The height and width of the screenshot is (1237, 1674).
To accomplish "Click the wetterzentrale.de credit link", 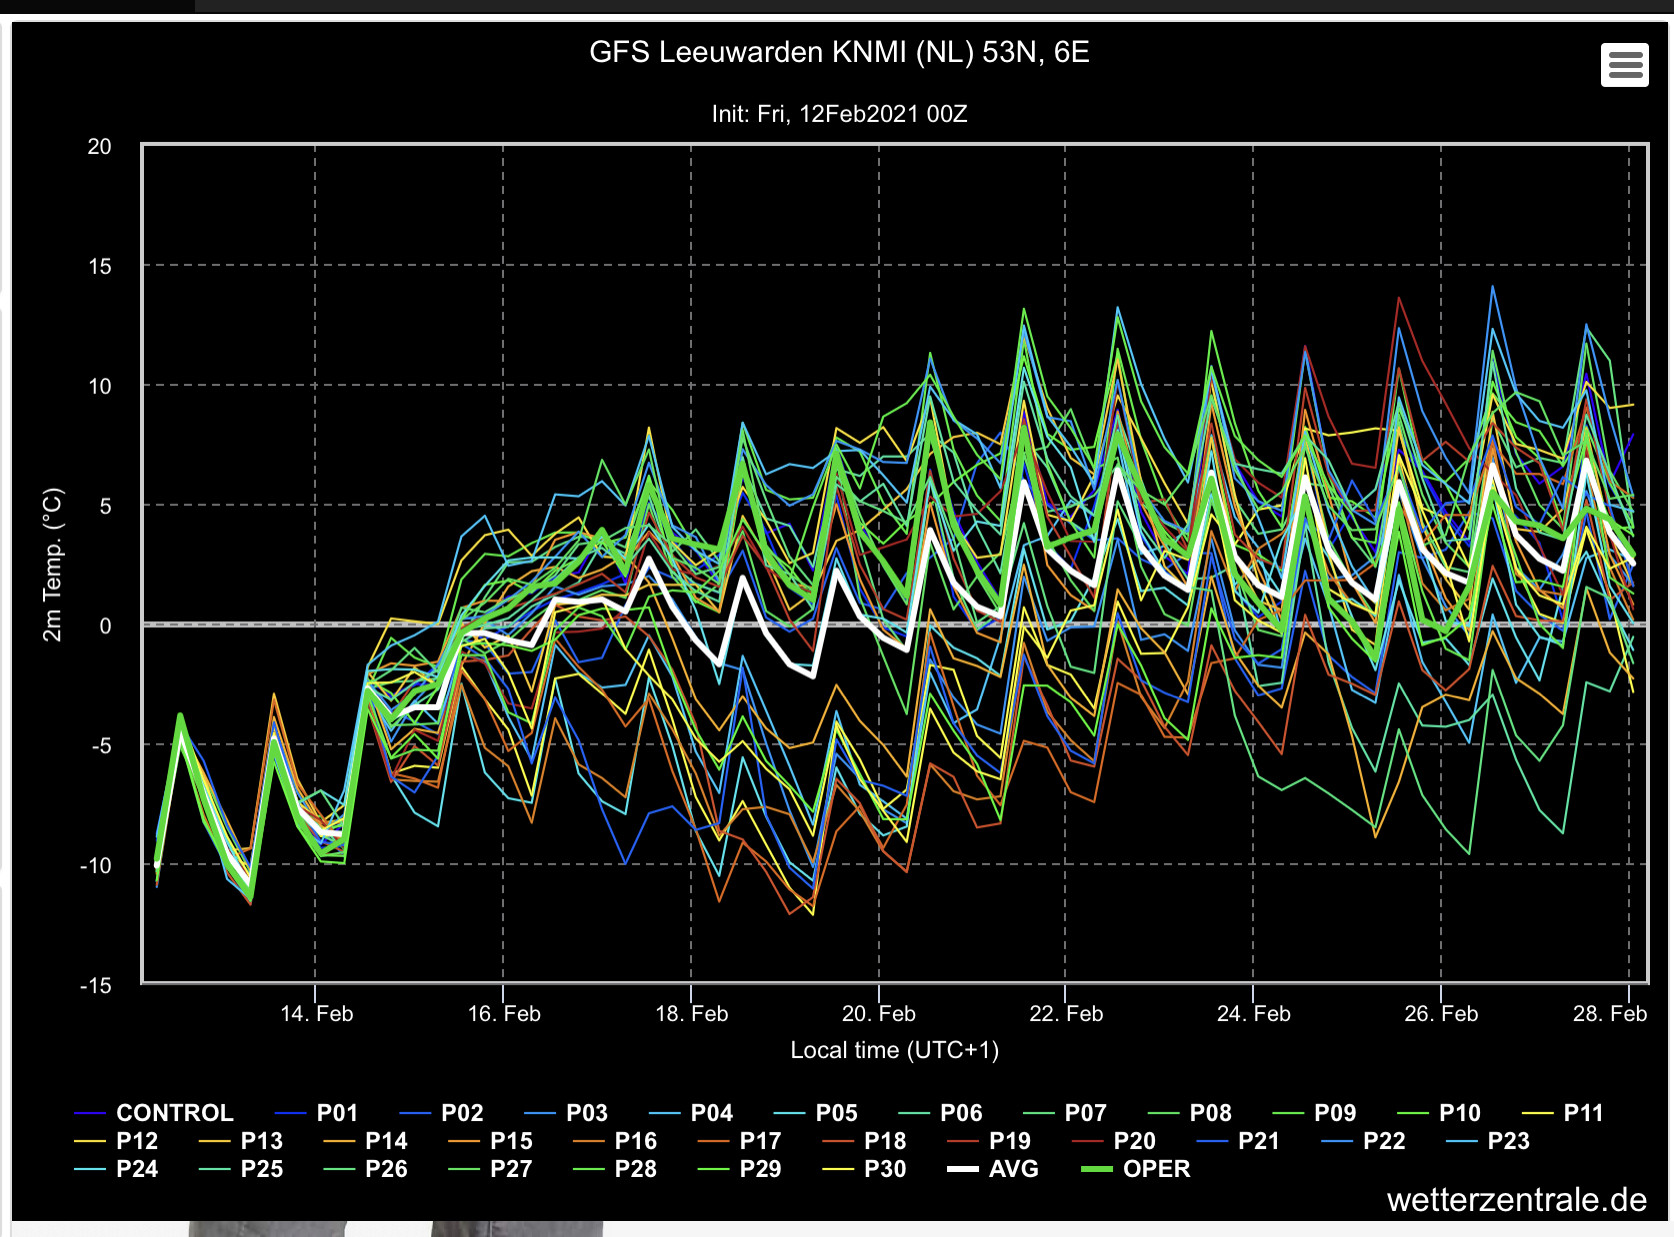I will (1516, 1200).
